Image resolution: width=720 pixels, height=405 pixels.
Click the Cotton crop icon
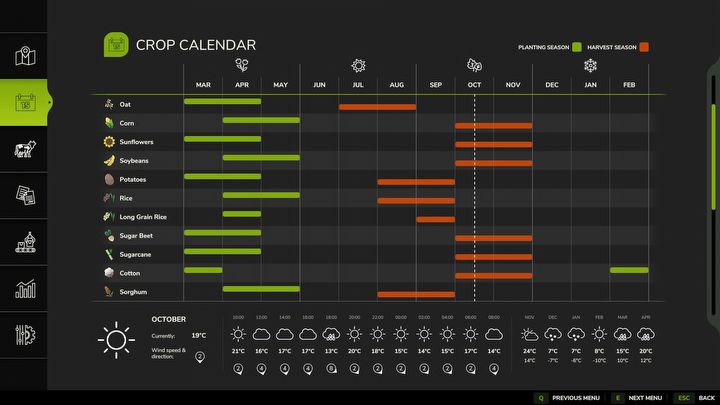click(x=109, y=273)
